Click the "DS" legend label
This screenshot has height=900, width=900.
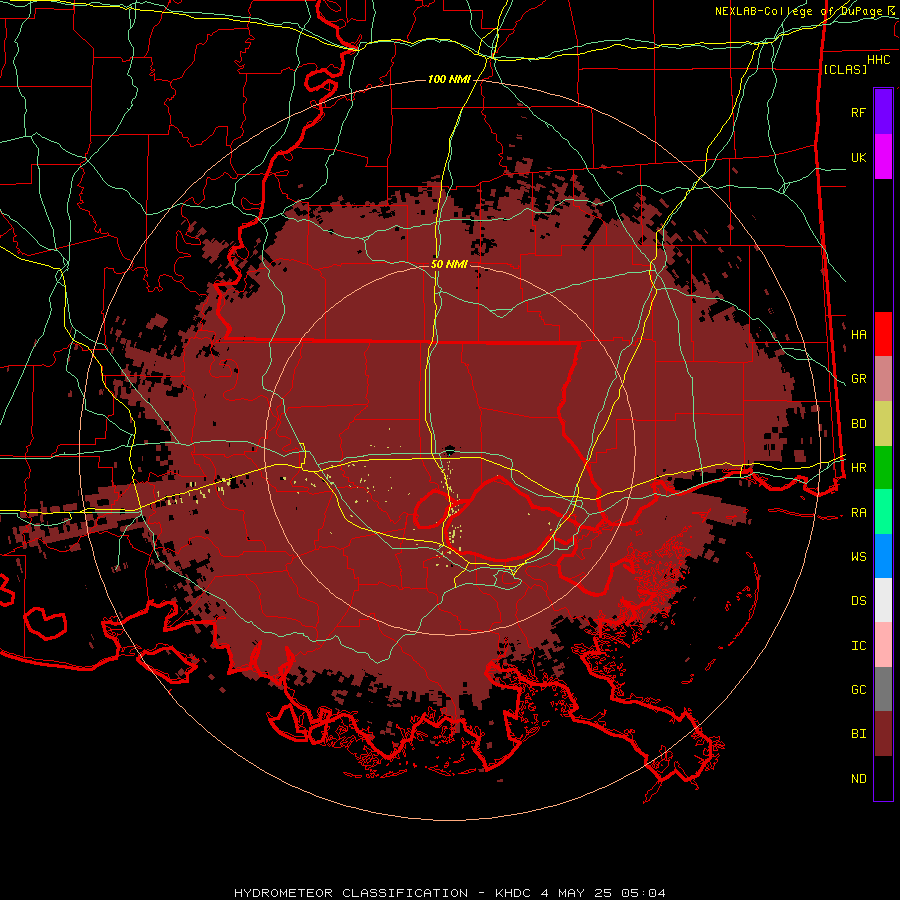[858, 601]
